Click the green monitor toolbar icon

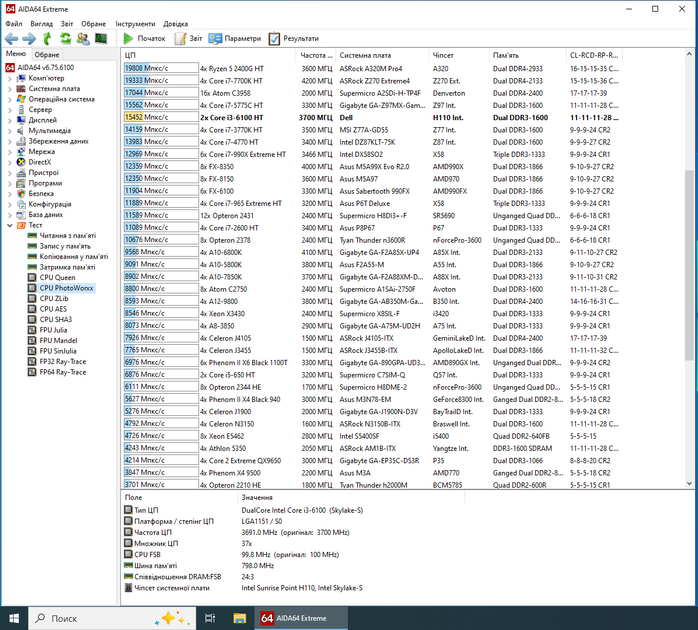(x=101, y=39)
